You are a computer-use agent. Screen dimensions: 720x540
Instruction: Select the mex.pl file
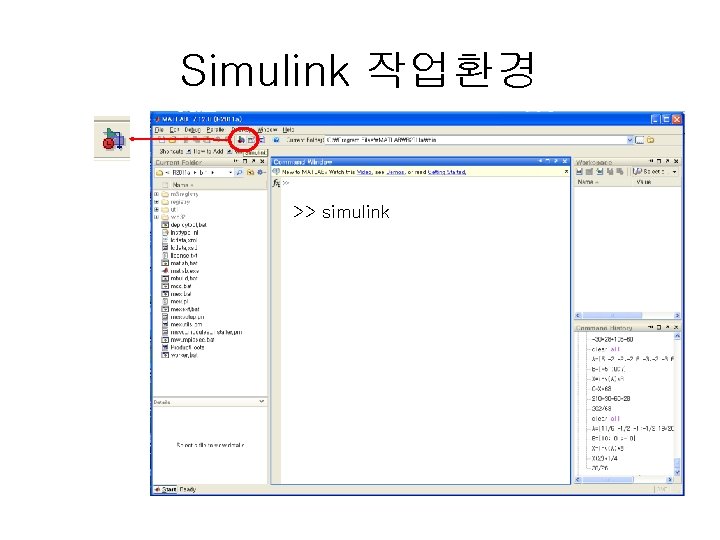click(175, 302)
